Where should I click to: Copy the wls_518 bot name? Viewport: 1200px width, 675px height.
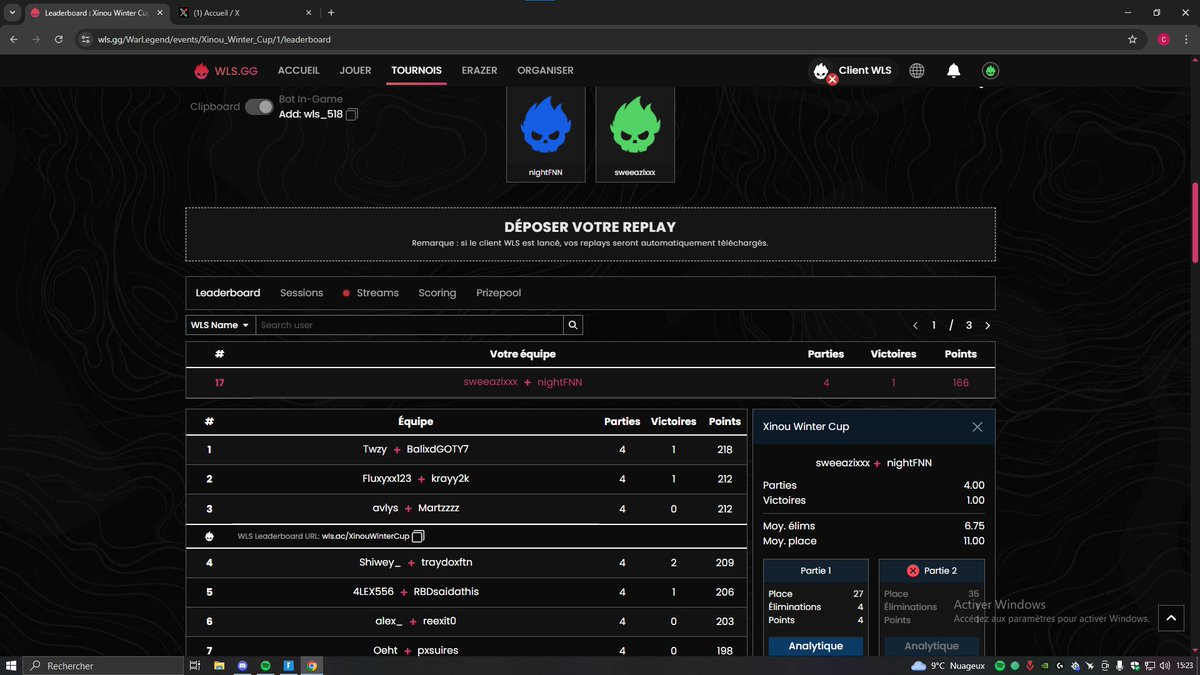pyautogui.click(x=352, y=114)
